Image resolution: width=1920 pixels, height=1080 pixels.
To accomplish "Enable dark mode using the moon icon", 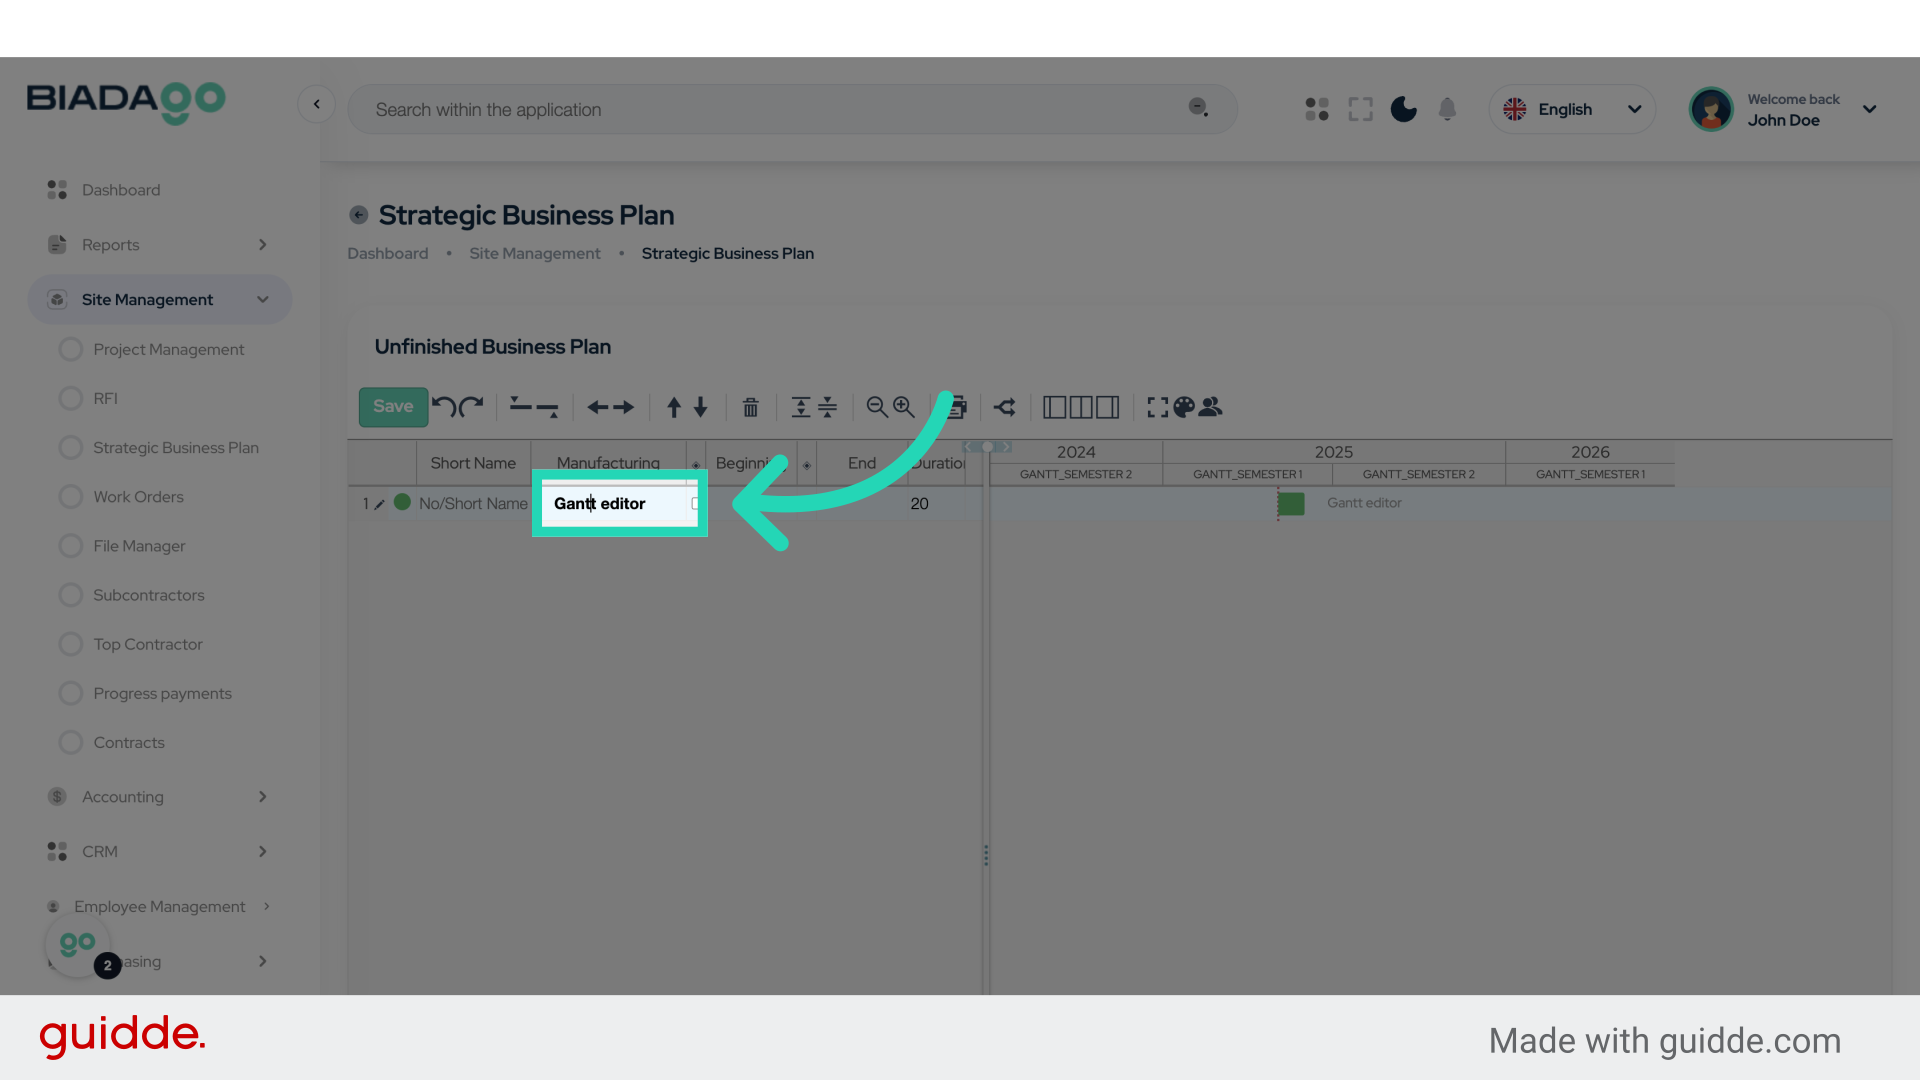I will pos(1403,109).
